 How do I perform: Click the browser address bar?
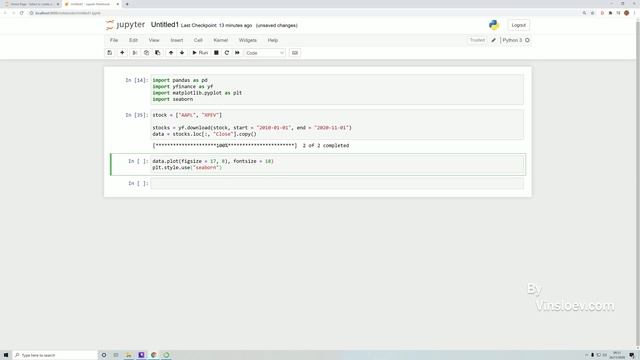click(302, 13)
